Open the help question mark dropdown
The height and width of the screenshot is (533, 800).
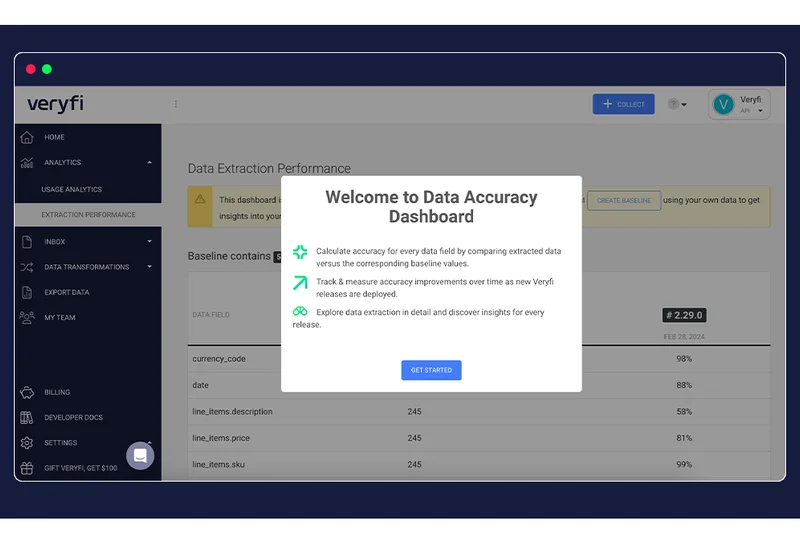point(678,104)
